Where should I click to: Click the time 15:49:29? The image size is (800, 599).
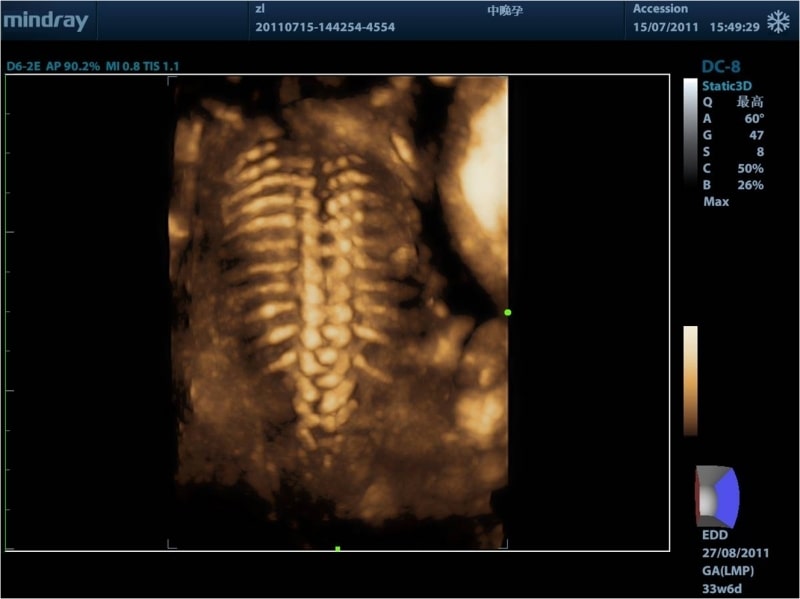734,27
